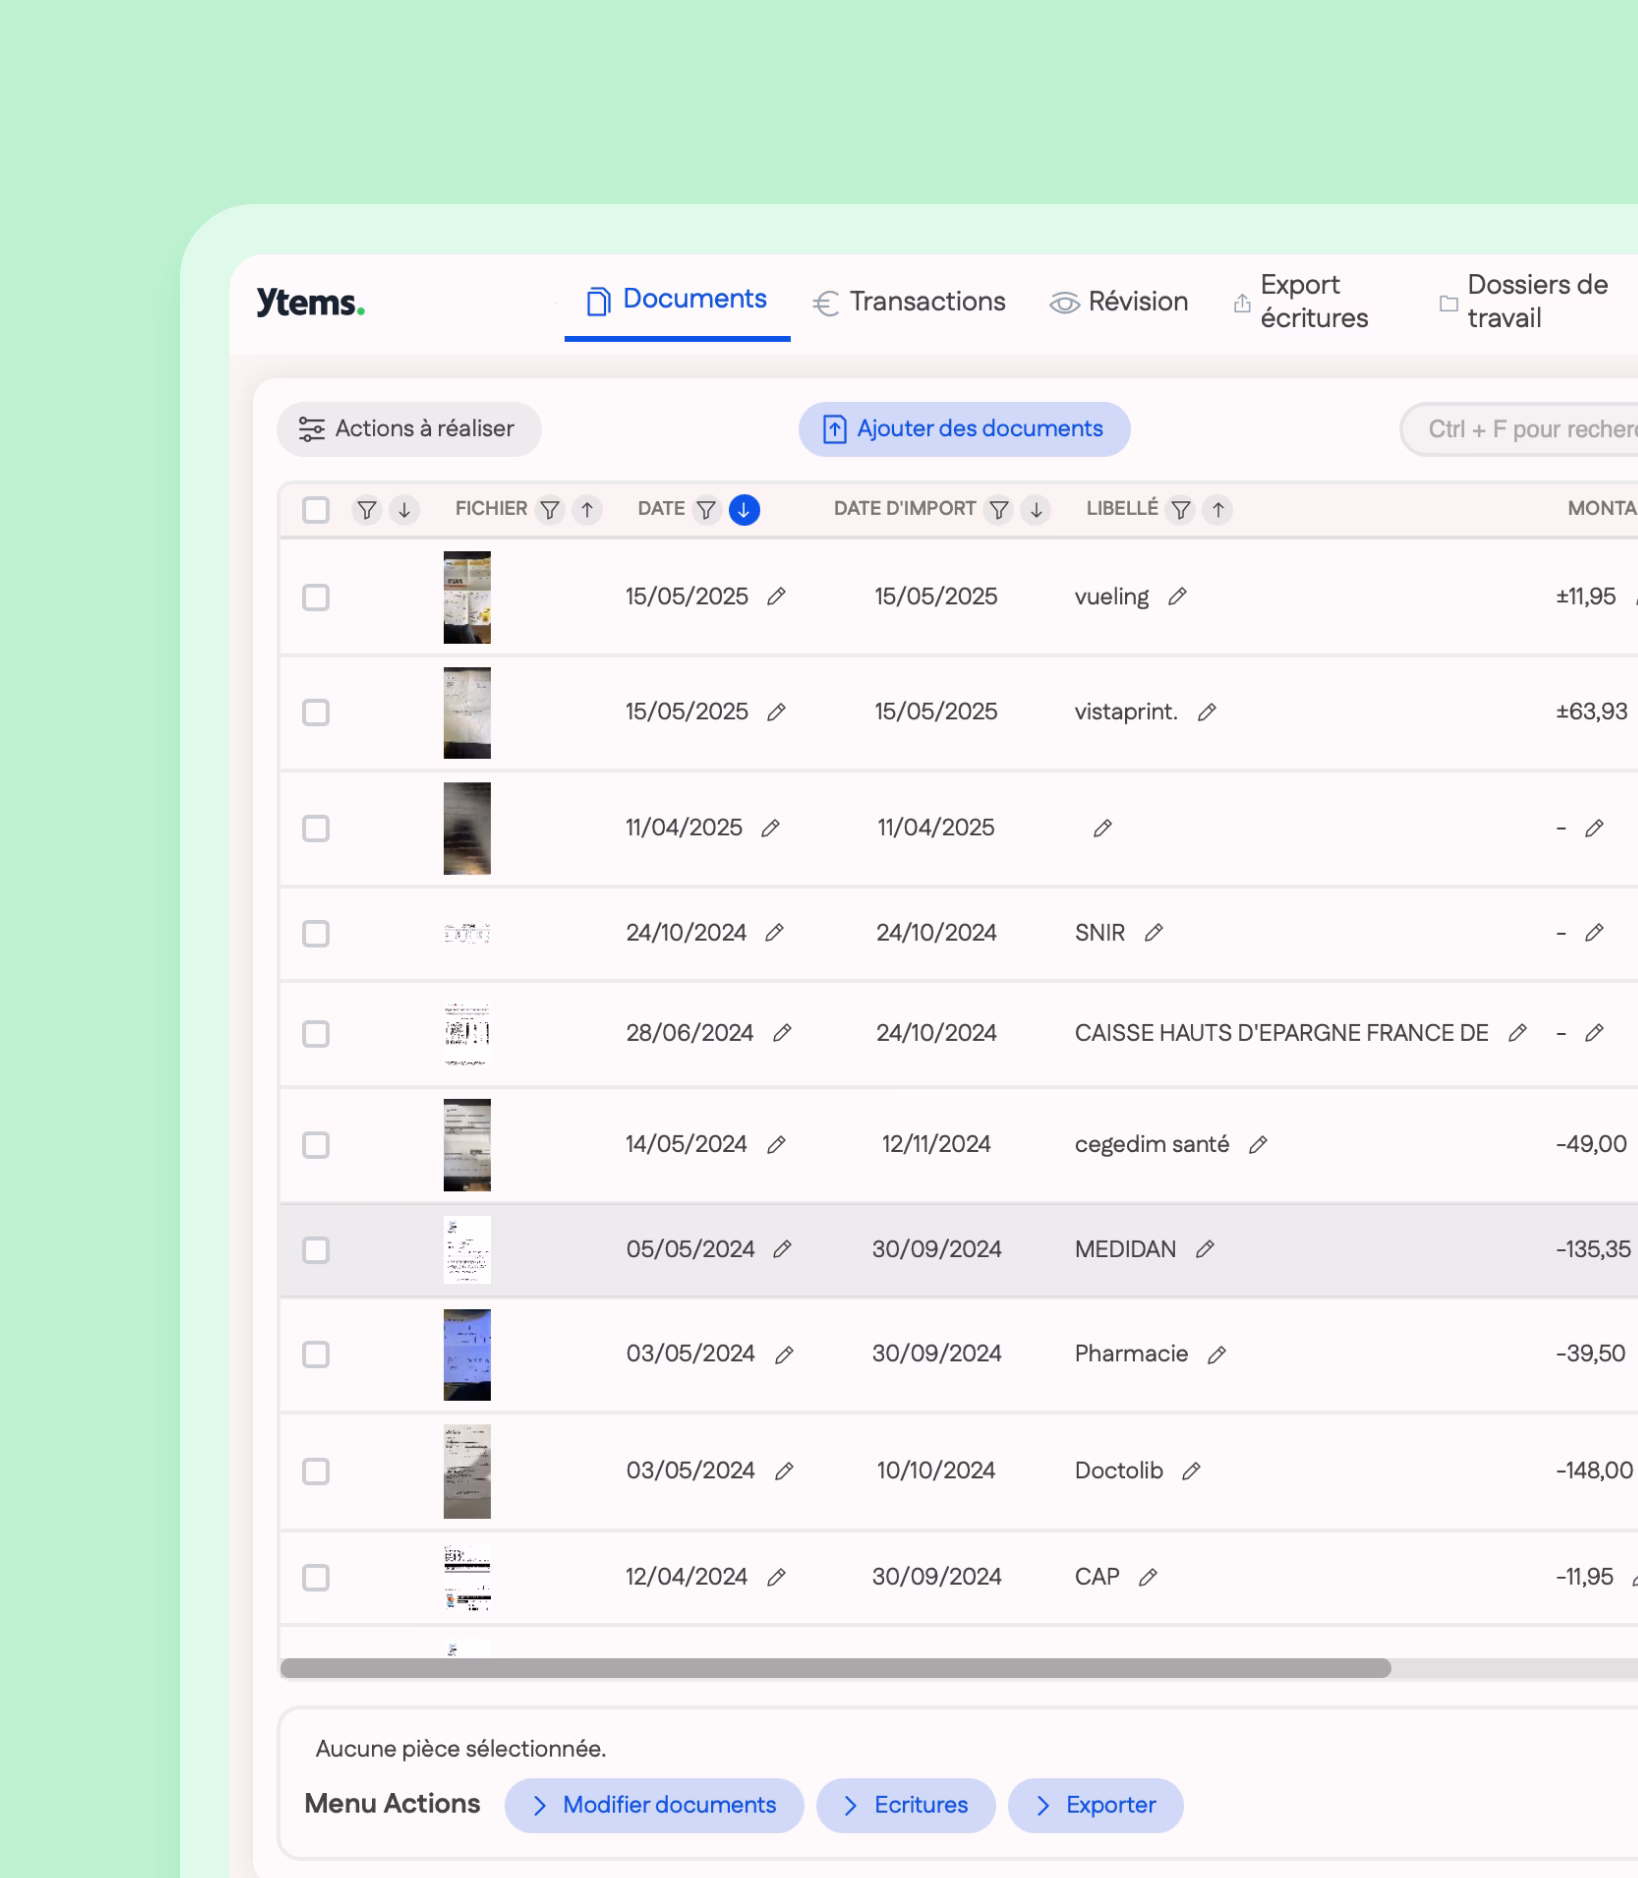Click the amount -49,00 value
Viewport: 1638px width, 1878px height.
tap(1591, 1144)
